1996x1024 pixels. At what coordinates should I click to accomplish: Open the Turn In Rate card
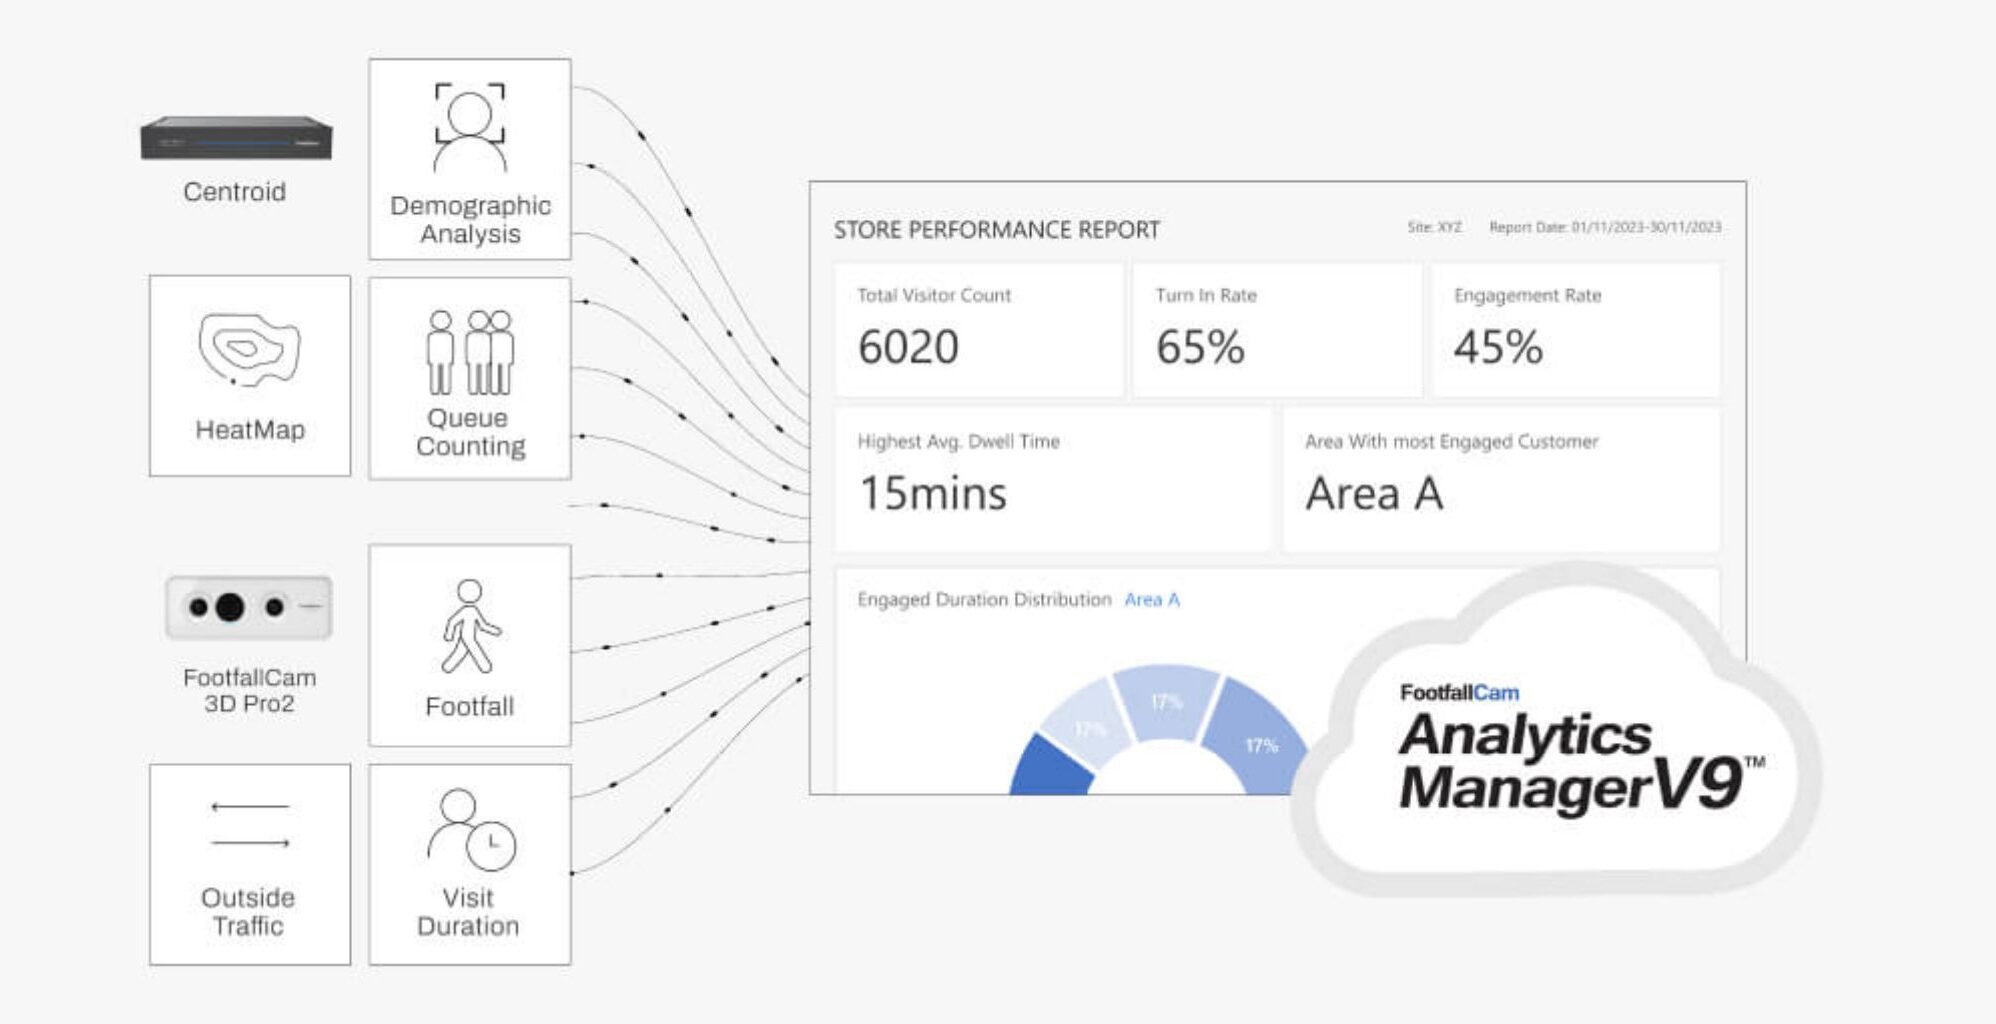pos(1277,330)
